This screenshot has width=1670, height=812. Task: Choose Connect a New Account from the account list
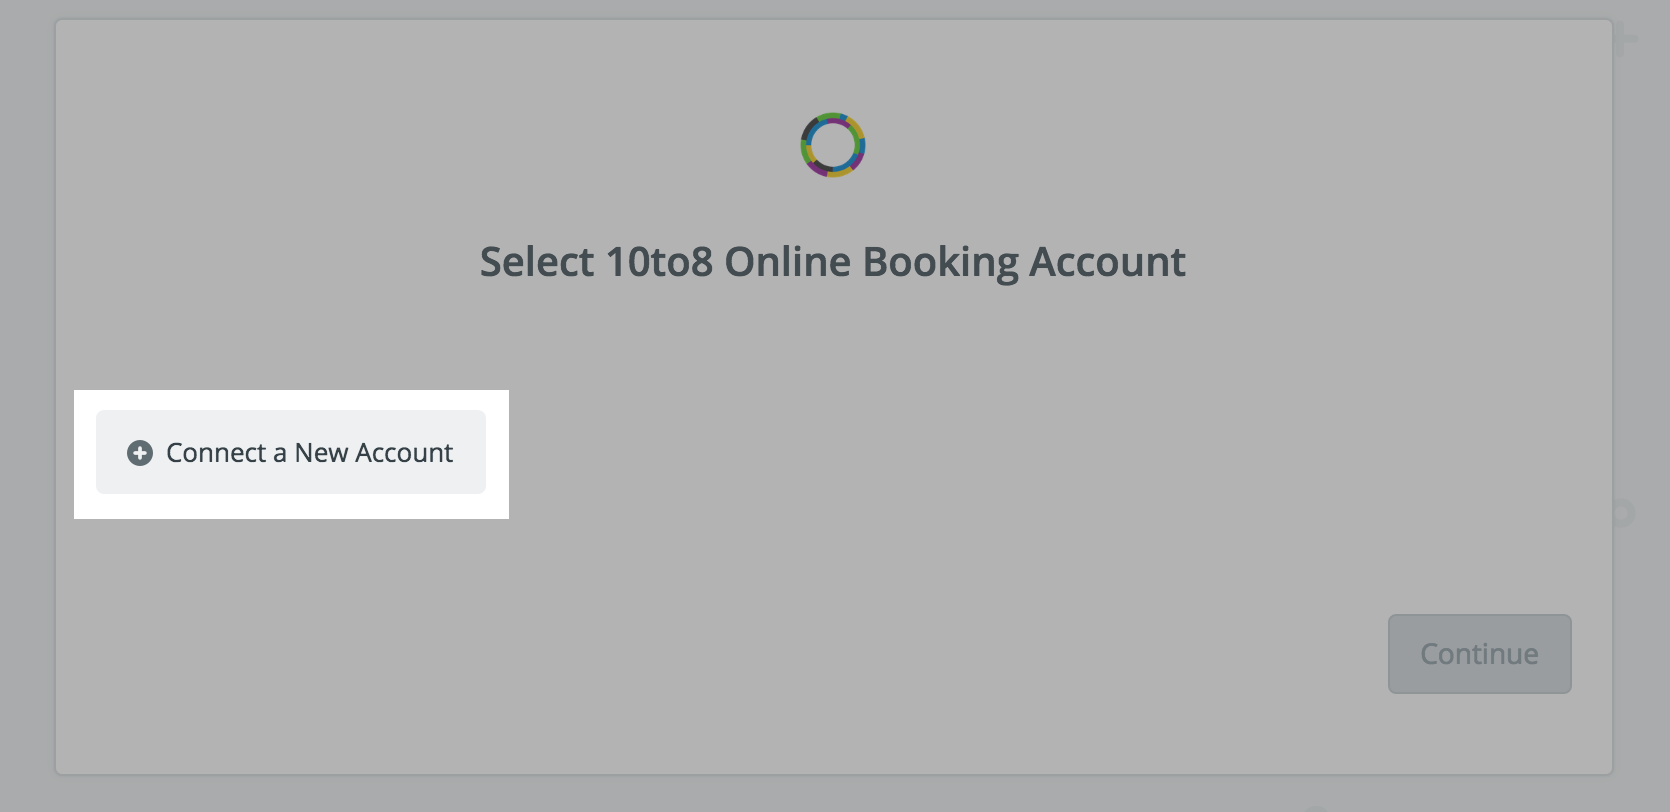(291, 452)
